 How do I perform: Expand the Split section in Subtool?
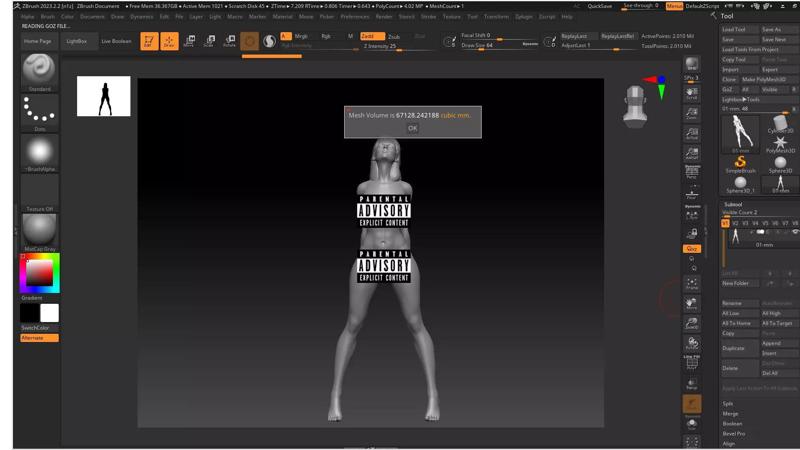(728, 403)
